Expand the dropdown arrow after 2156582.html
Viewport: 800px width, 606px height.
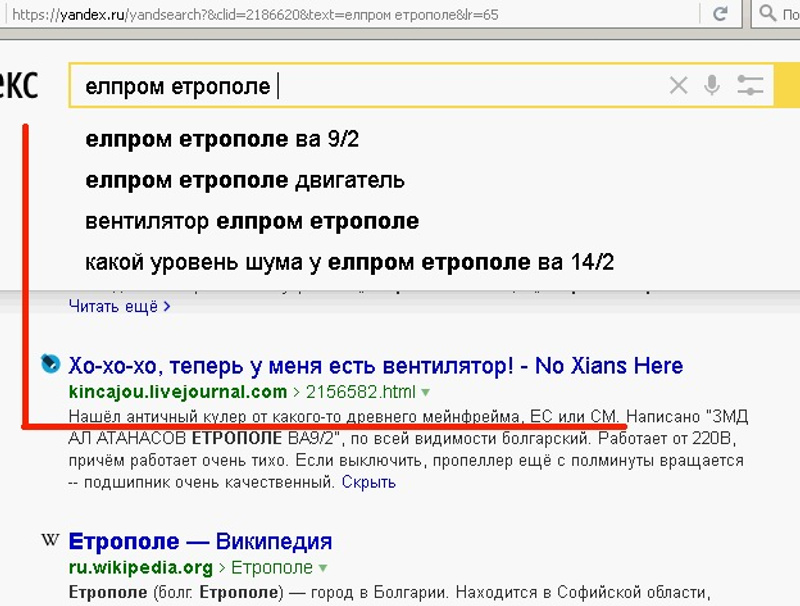(426, 392)
